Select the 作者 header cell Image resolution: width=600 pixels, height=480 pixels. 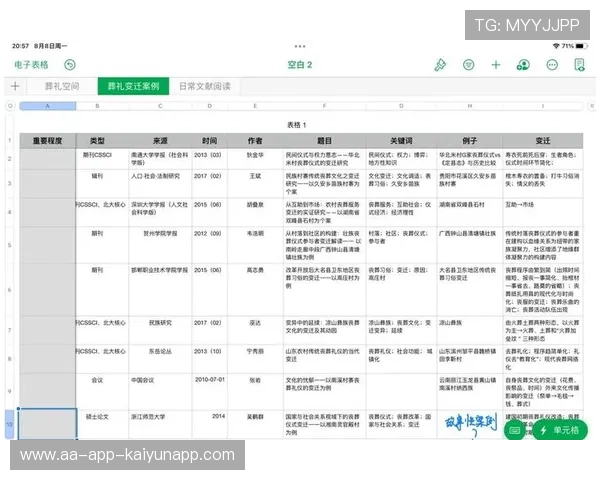[x=255, y=141]
